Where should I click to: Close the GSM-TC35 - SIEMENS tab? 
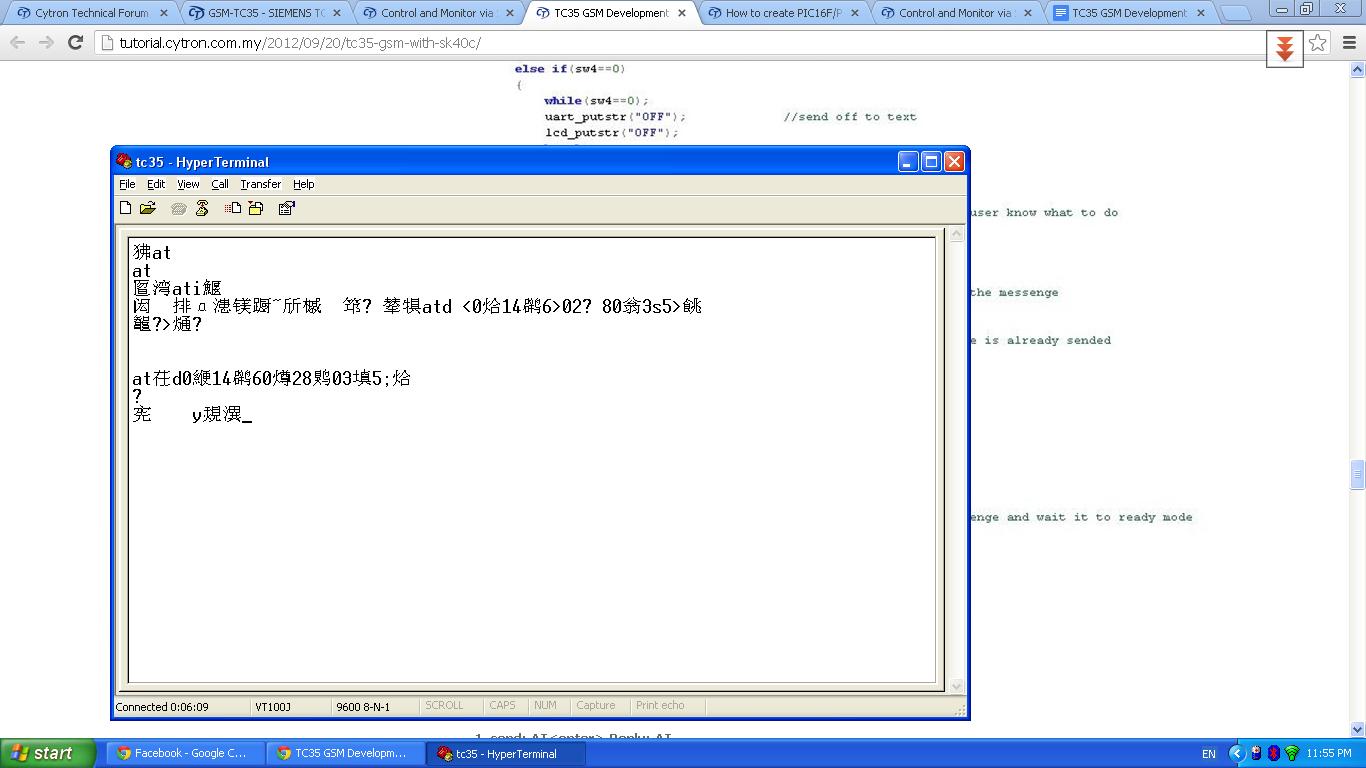(x=336, y=14)
